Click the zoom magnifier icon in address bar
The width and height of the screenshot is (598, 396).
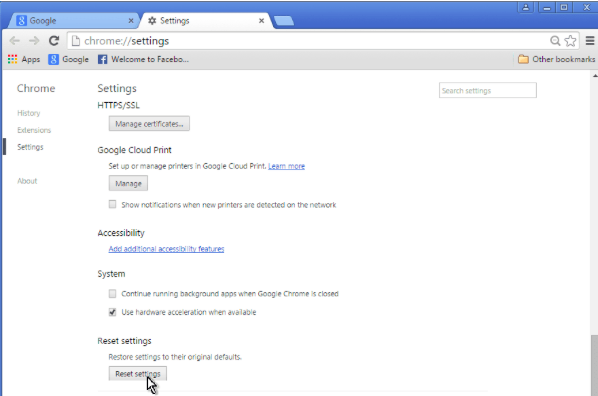coord(555,41)
